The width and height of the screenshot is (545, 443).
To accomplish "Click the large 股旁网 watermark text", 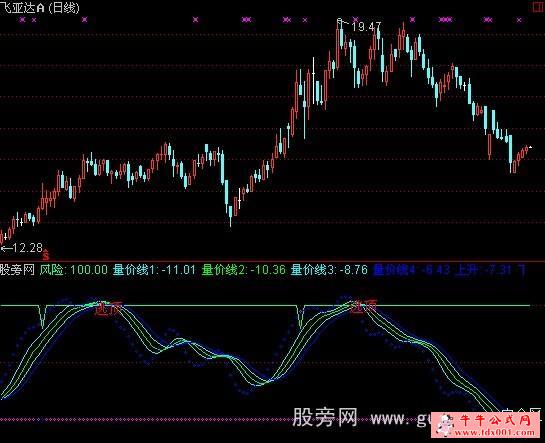I will tap(325, 417).
